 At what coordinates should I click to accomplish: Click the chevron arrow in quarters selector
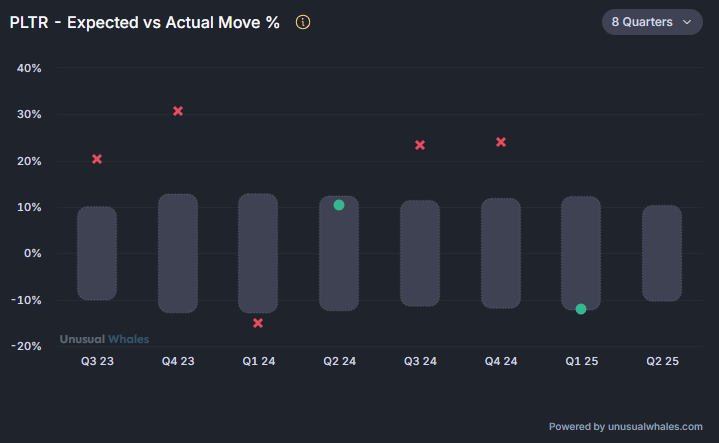coord(687,22)
